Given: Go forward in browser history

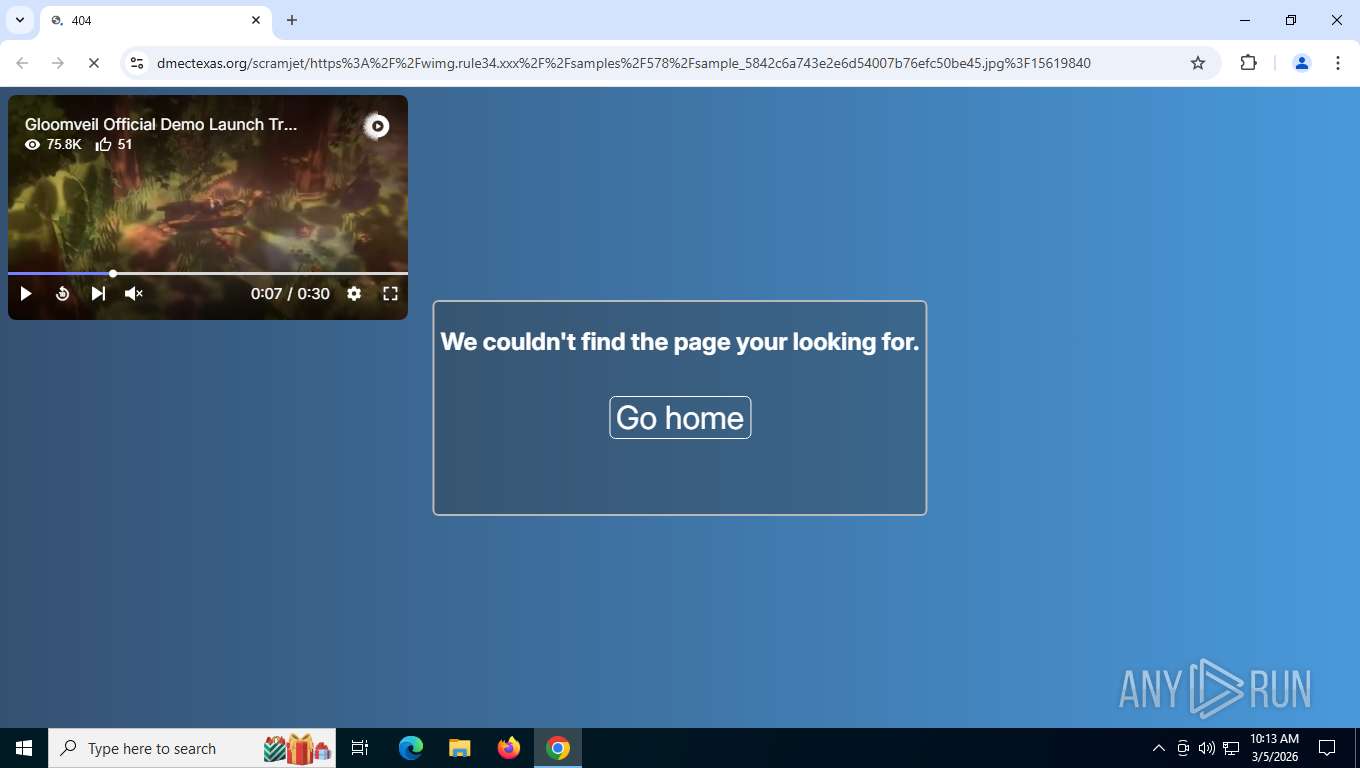Looking at the screenshot, I should coord(58,63).
